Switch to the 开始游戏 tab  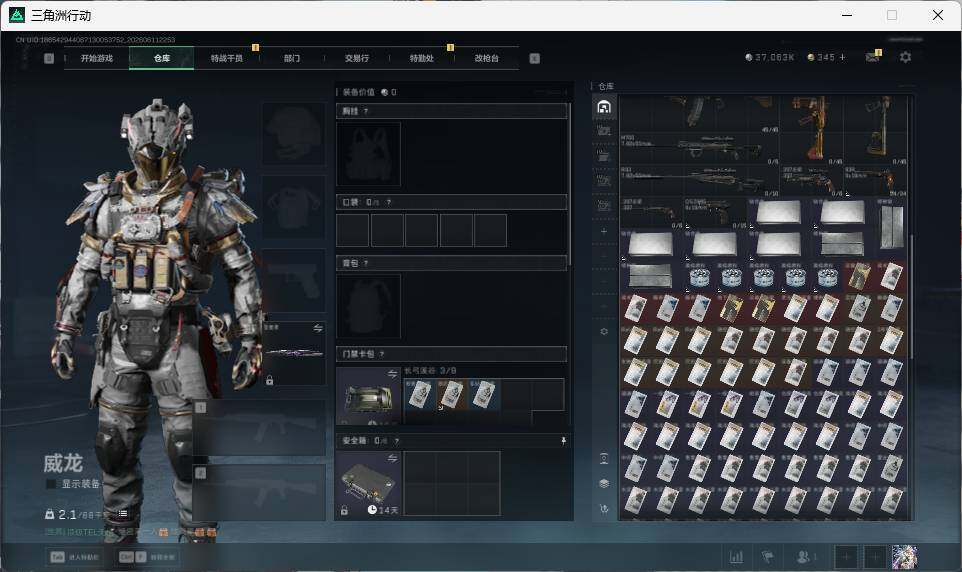coord(96,58)
